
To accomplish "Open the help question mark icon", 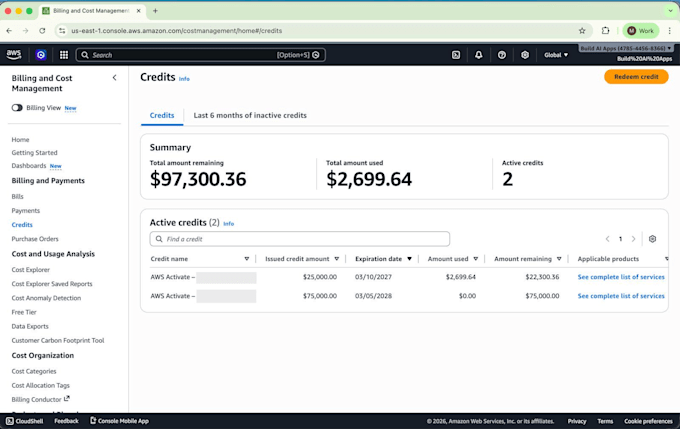I will (x=502, y=55).
